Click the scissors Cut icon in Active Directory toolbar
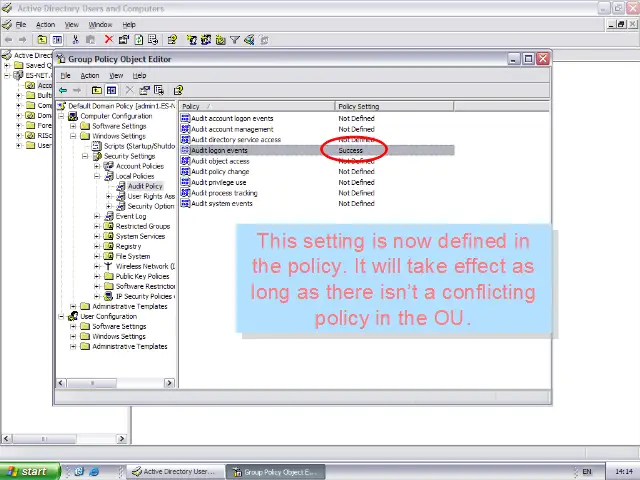Viewport: 640px width, 480px height. 75,40
